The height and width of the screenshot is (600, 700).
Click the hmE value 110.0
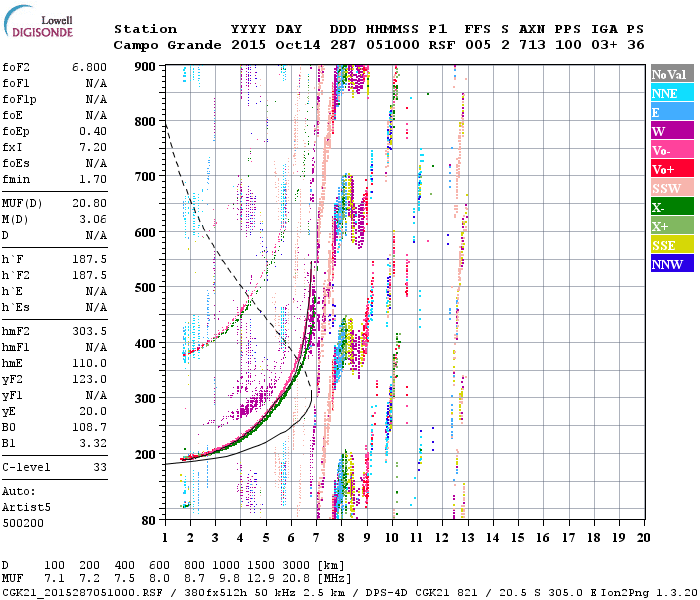tap(89, 363)
